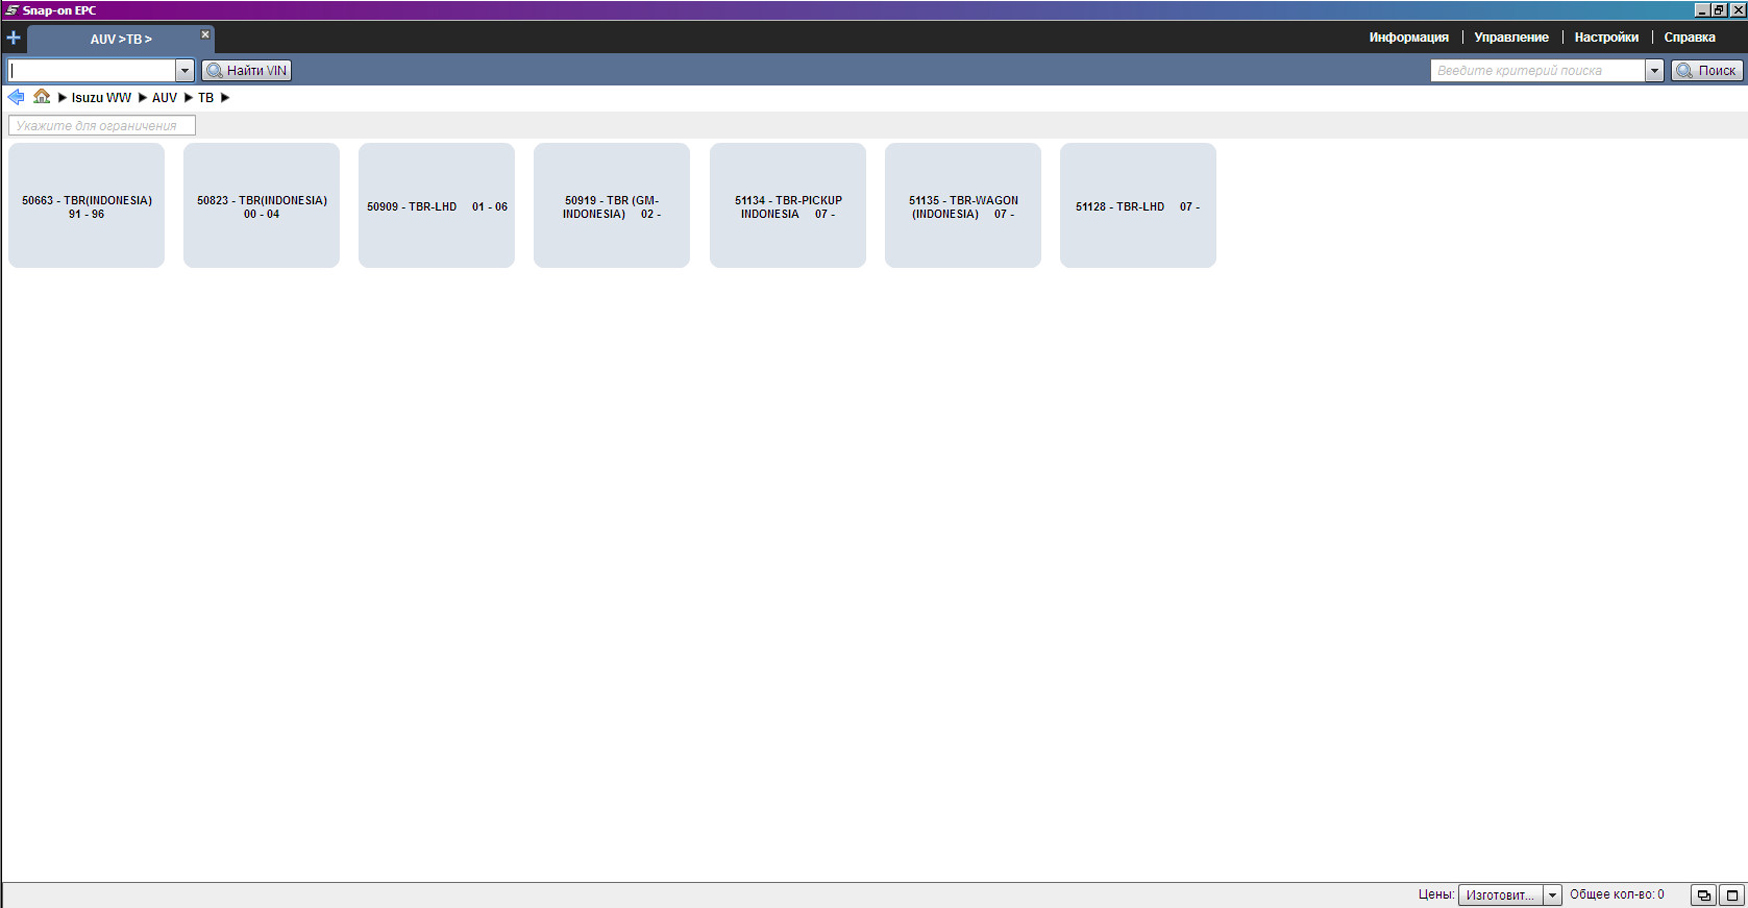
Task: Add a new tab with plus icon
Action: pos(13,38)
